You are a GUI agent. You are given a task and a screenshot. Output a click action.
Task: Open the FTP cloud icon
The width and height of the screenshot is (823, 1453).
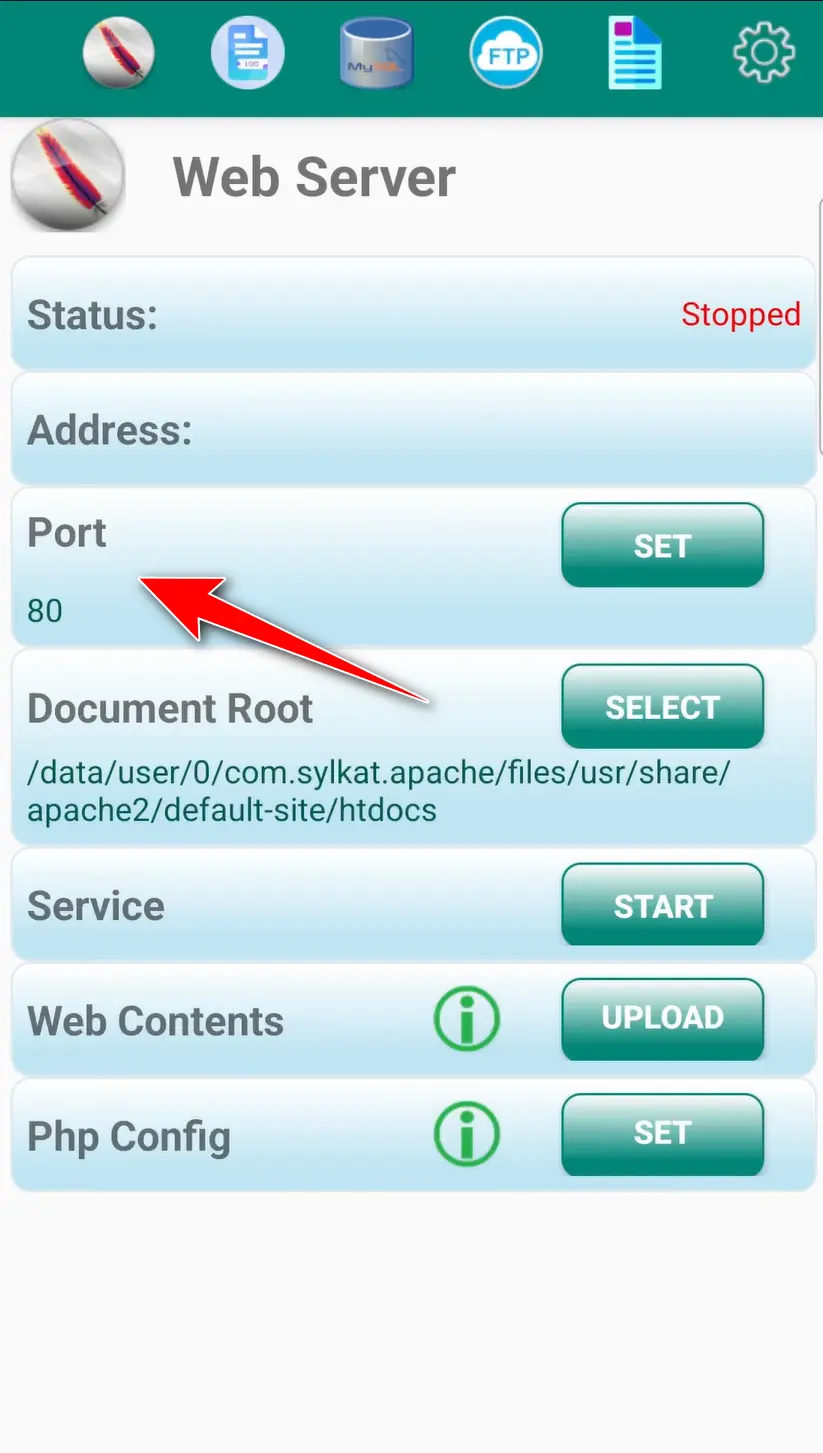(x=506, y=53)
